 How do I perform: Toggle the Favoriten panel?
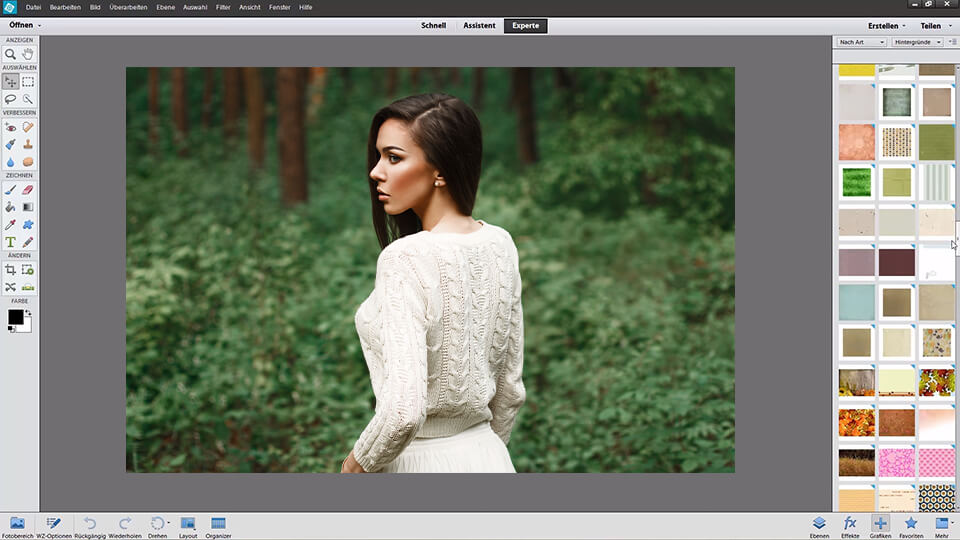[911, 527]
